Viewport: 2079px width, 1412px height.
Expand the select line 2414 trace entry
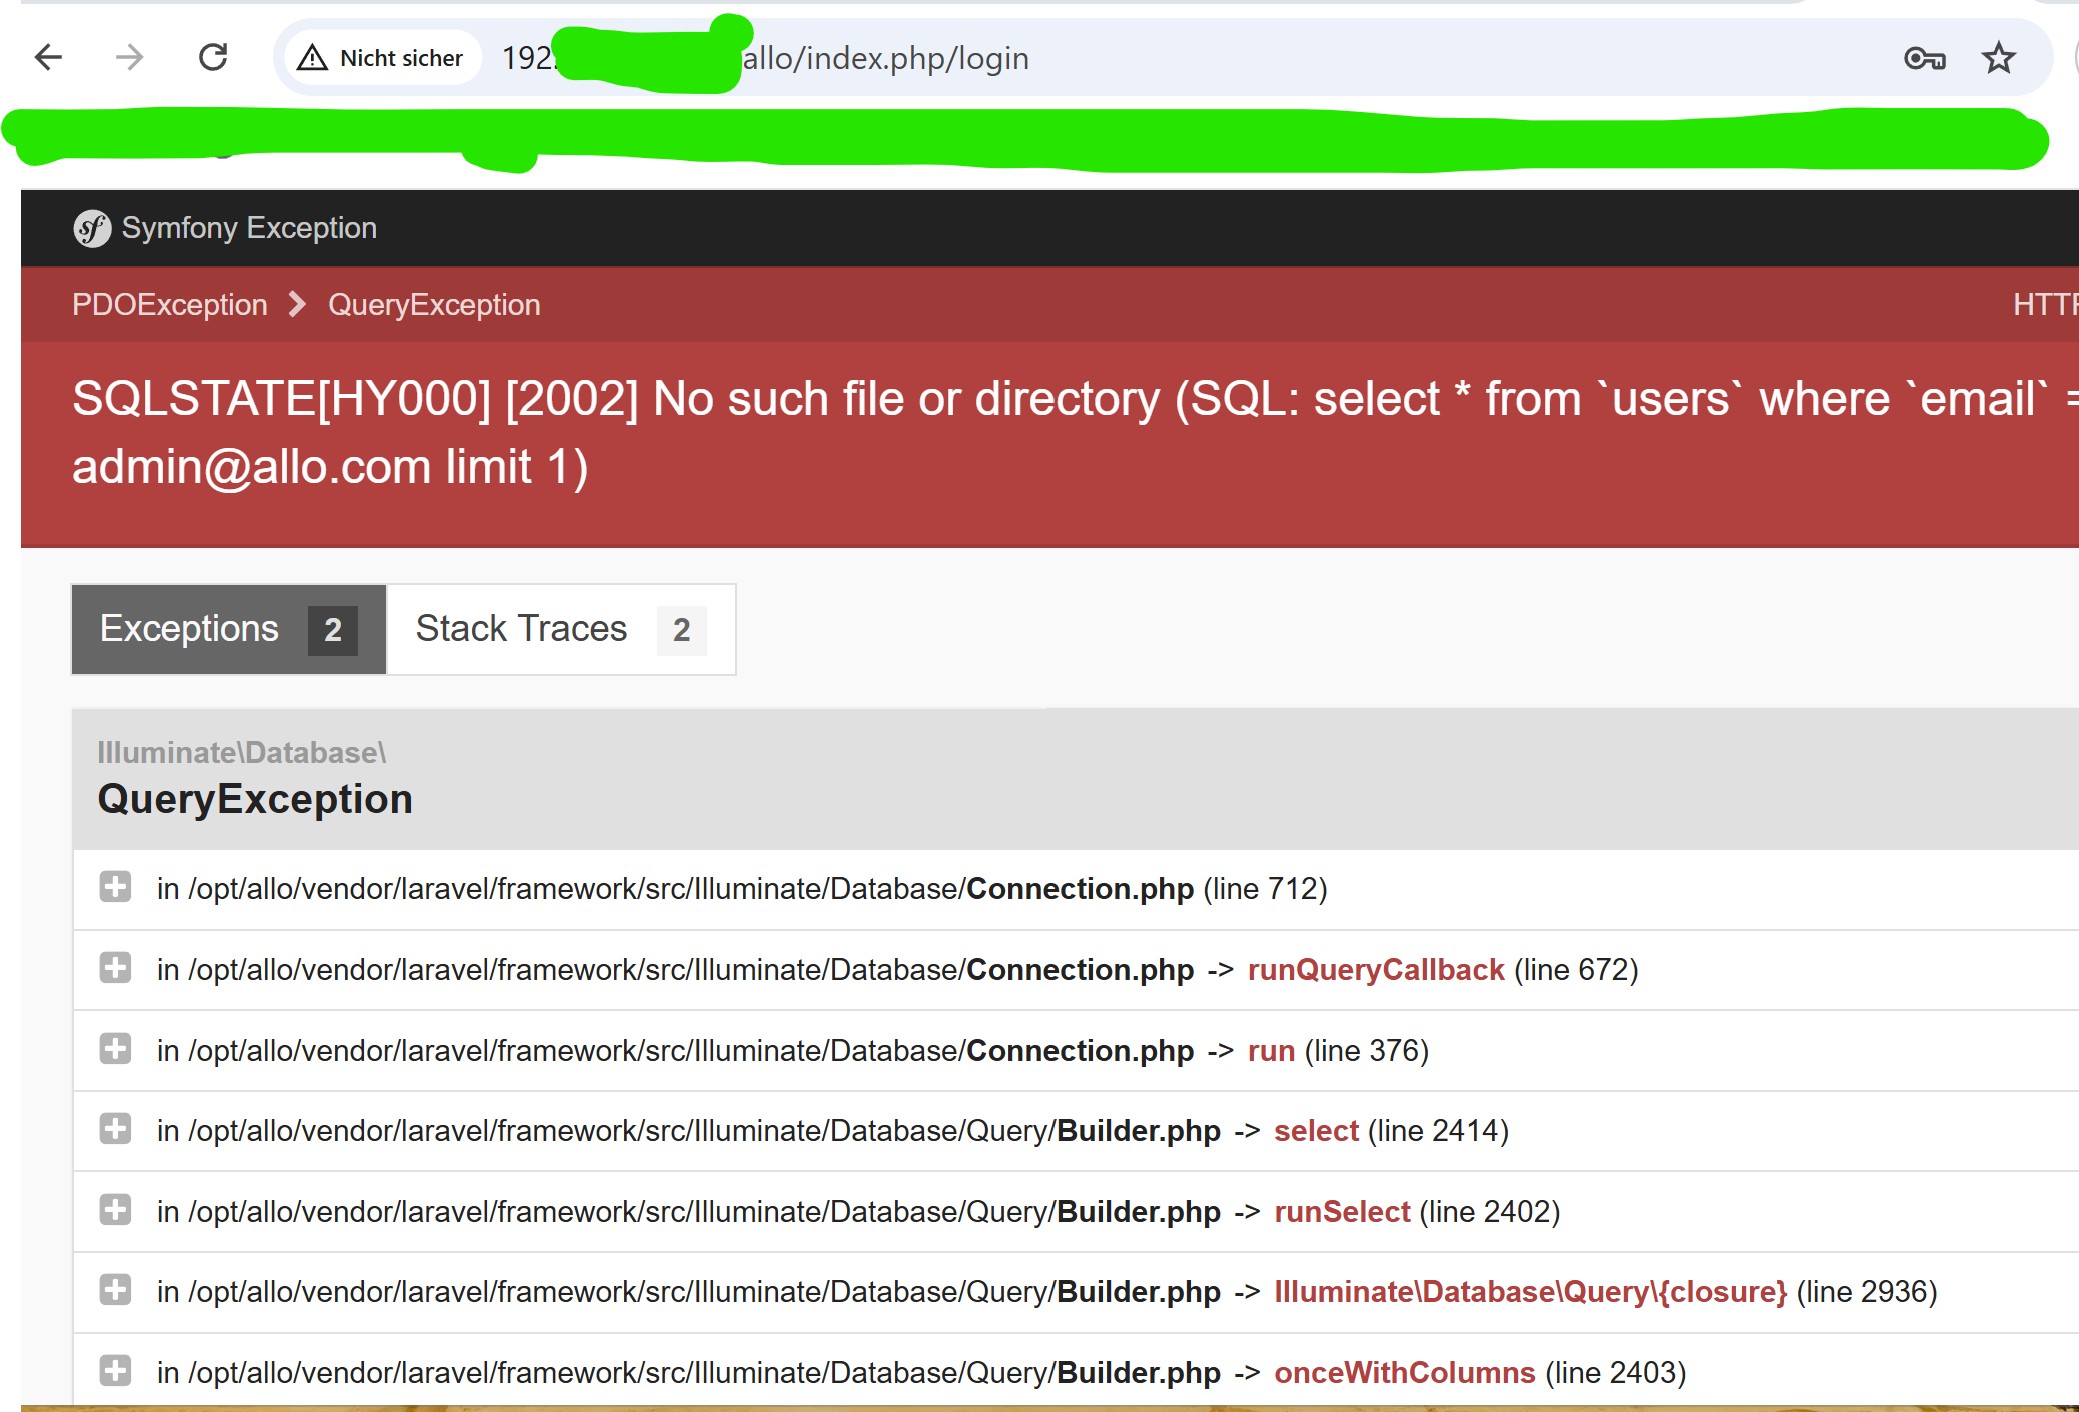115,1129
